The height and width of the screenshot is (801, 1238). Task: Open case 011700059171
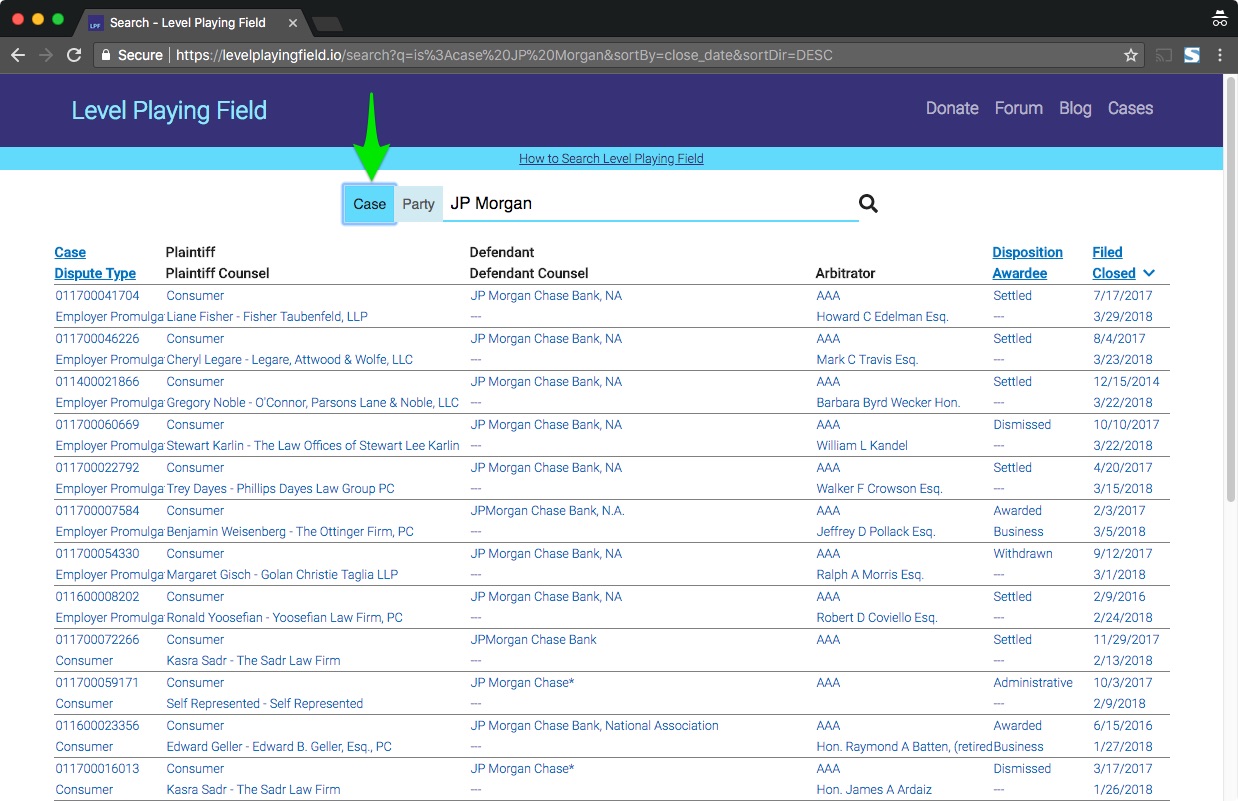coord(98,683)
